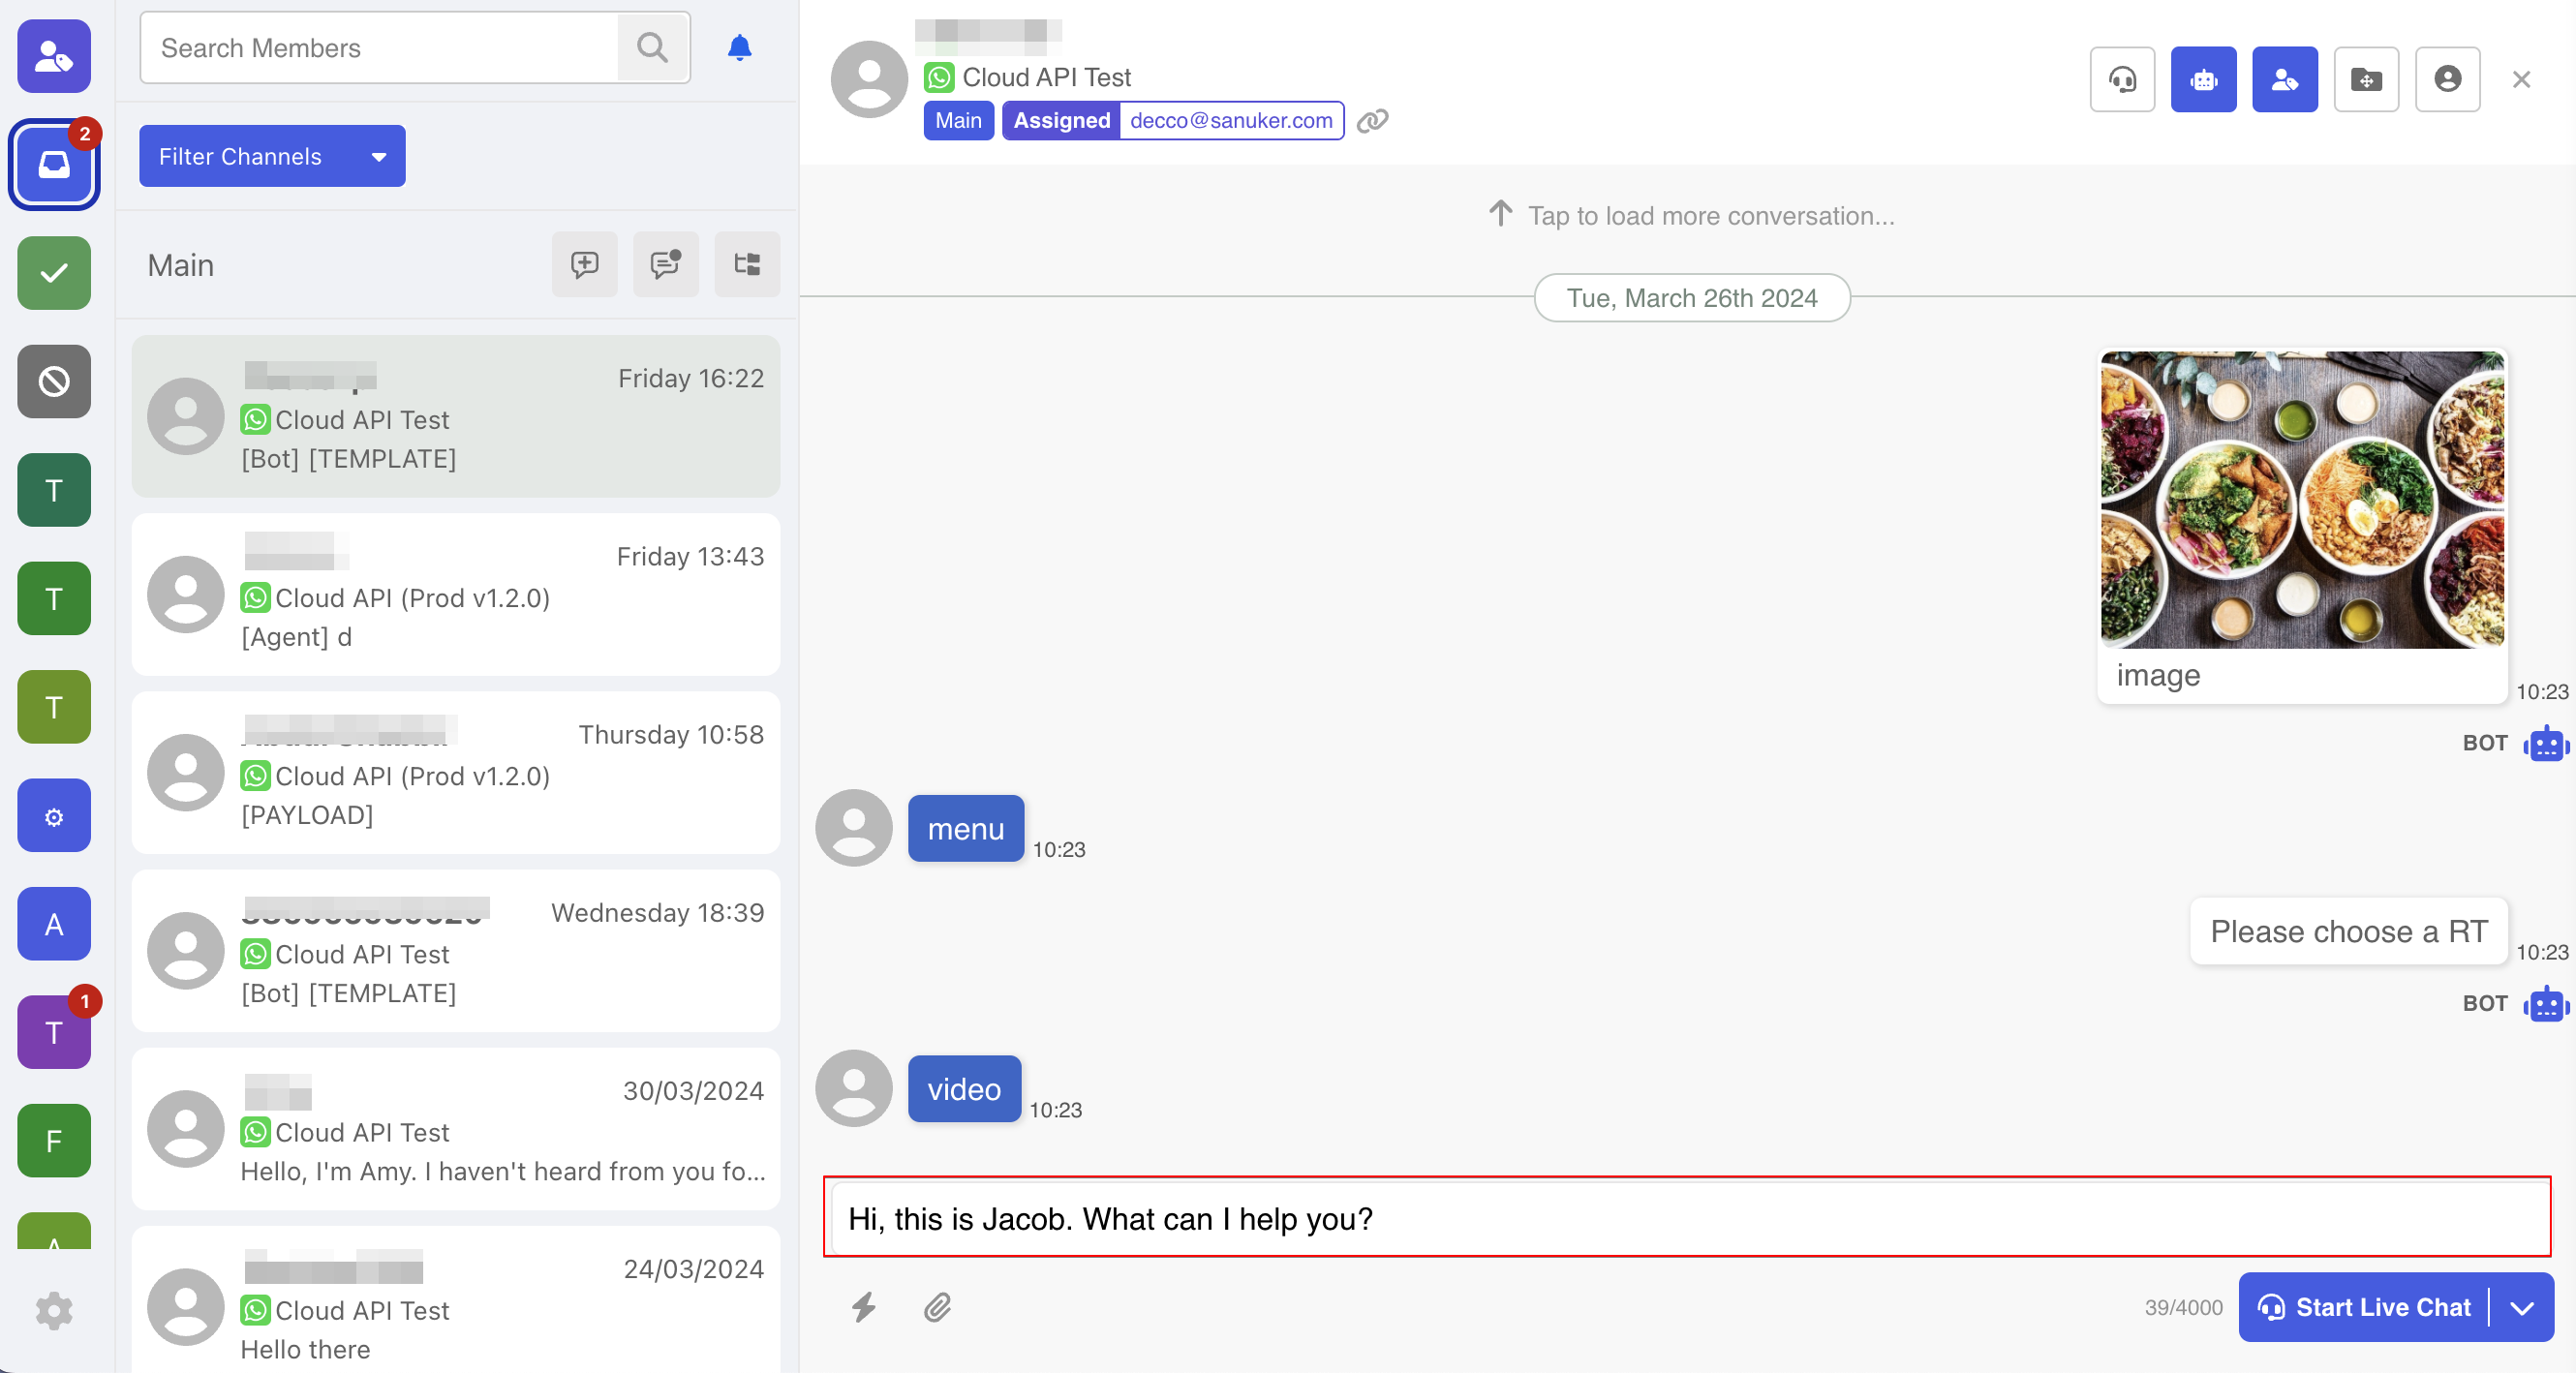Click the green checkmark sidebar icon

[54, 273]
